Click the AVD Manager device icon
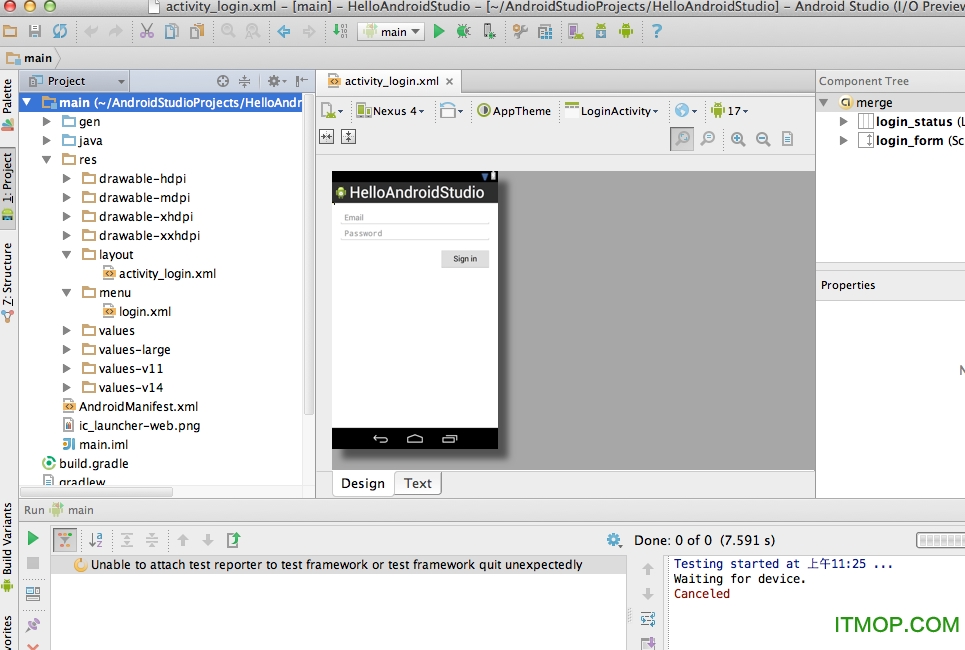The image size is (965, 650). pos(574,31)
